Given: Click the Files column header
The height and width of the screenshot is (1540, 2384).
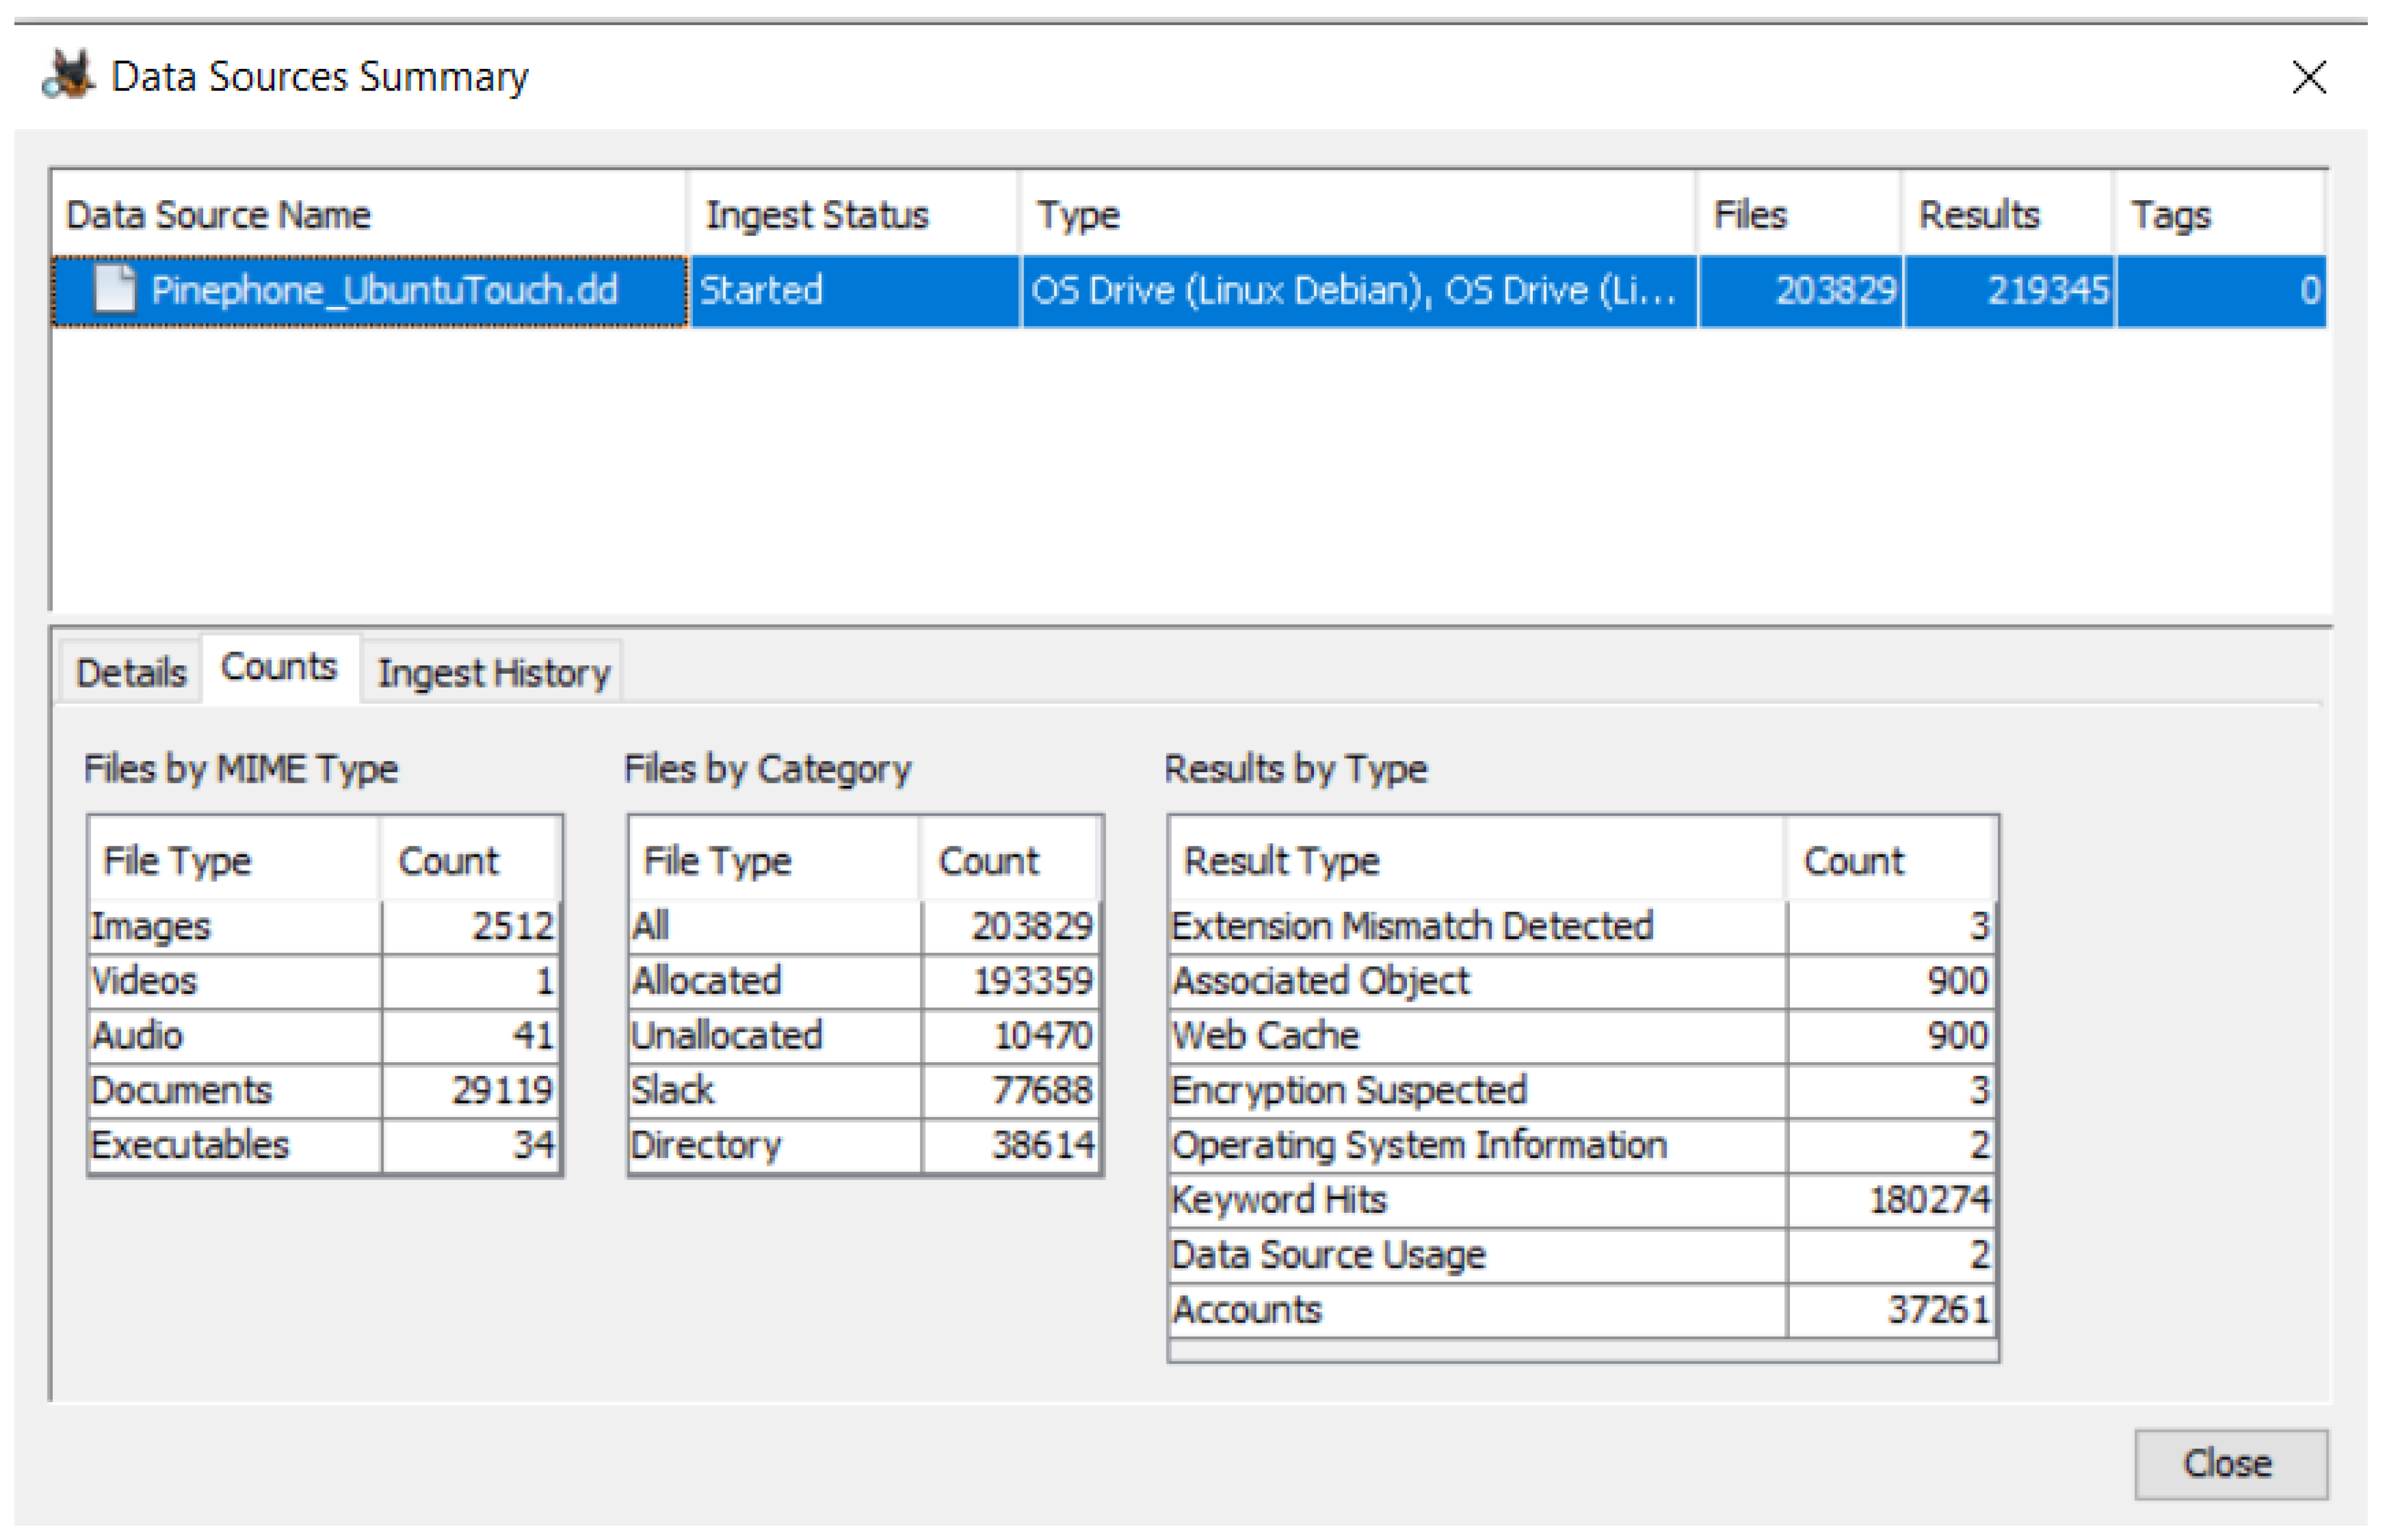Looking at the screenshot, I should [1800, 214].
